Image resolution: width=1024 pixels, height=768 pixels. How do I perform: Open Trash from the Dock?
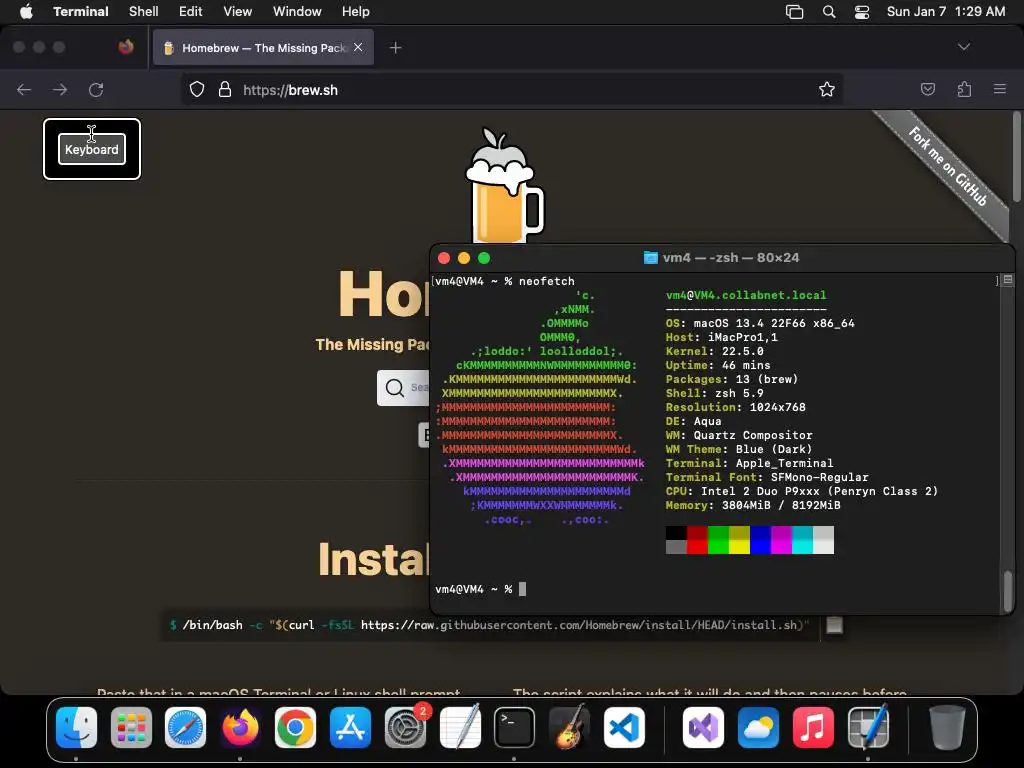[x=947, y=727]
